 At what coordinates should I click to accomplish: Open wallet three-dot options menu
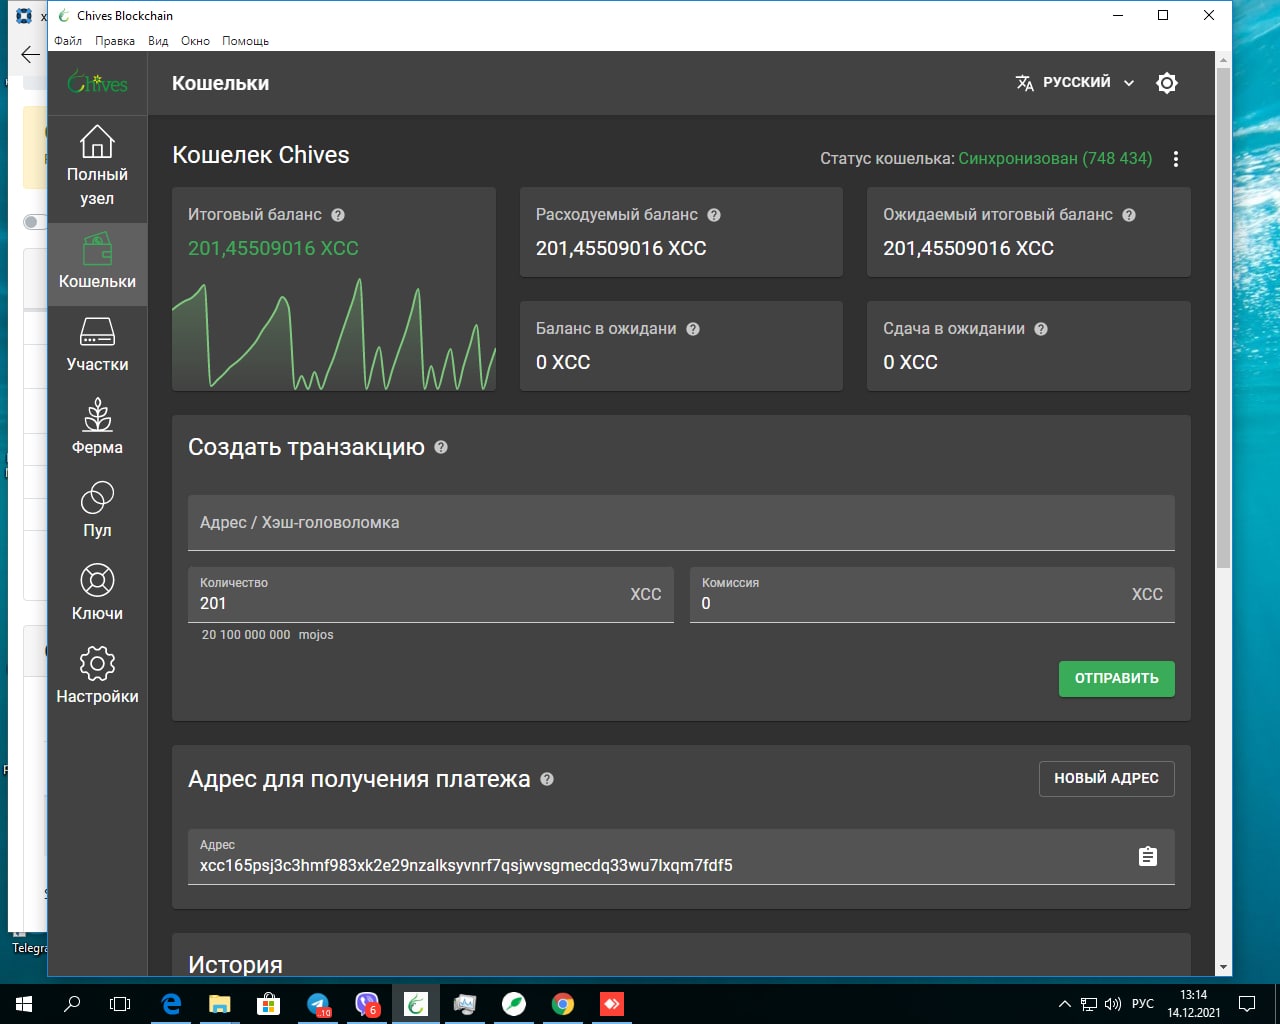pyautogui.click(x=1176, y=159)
